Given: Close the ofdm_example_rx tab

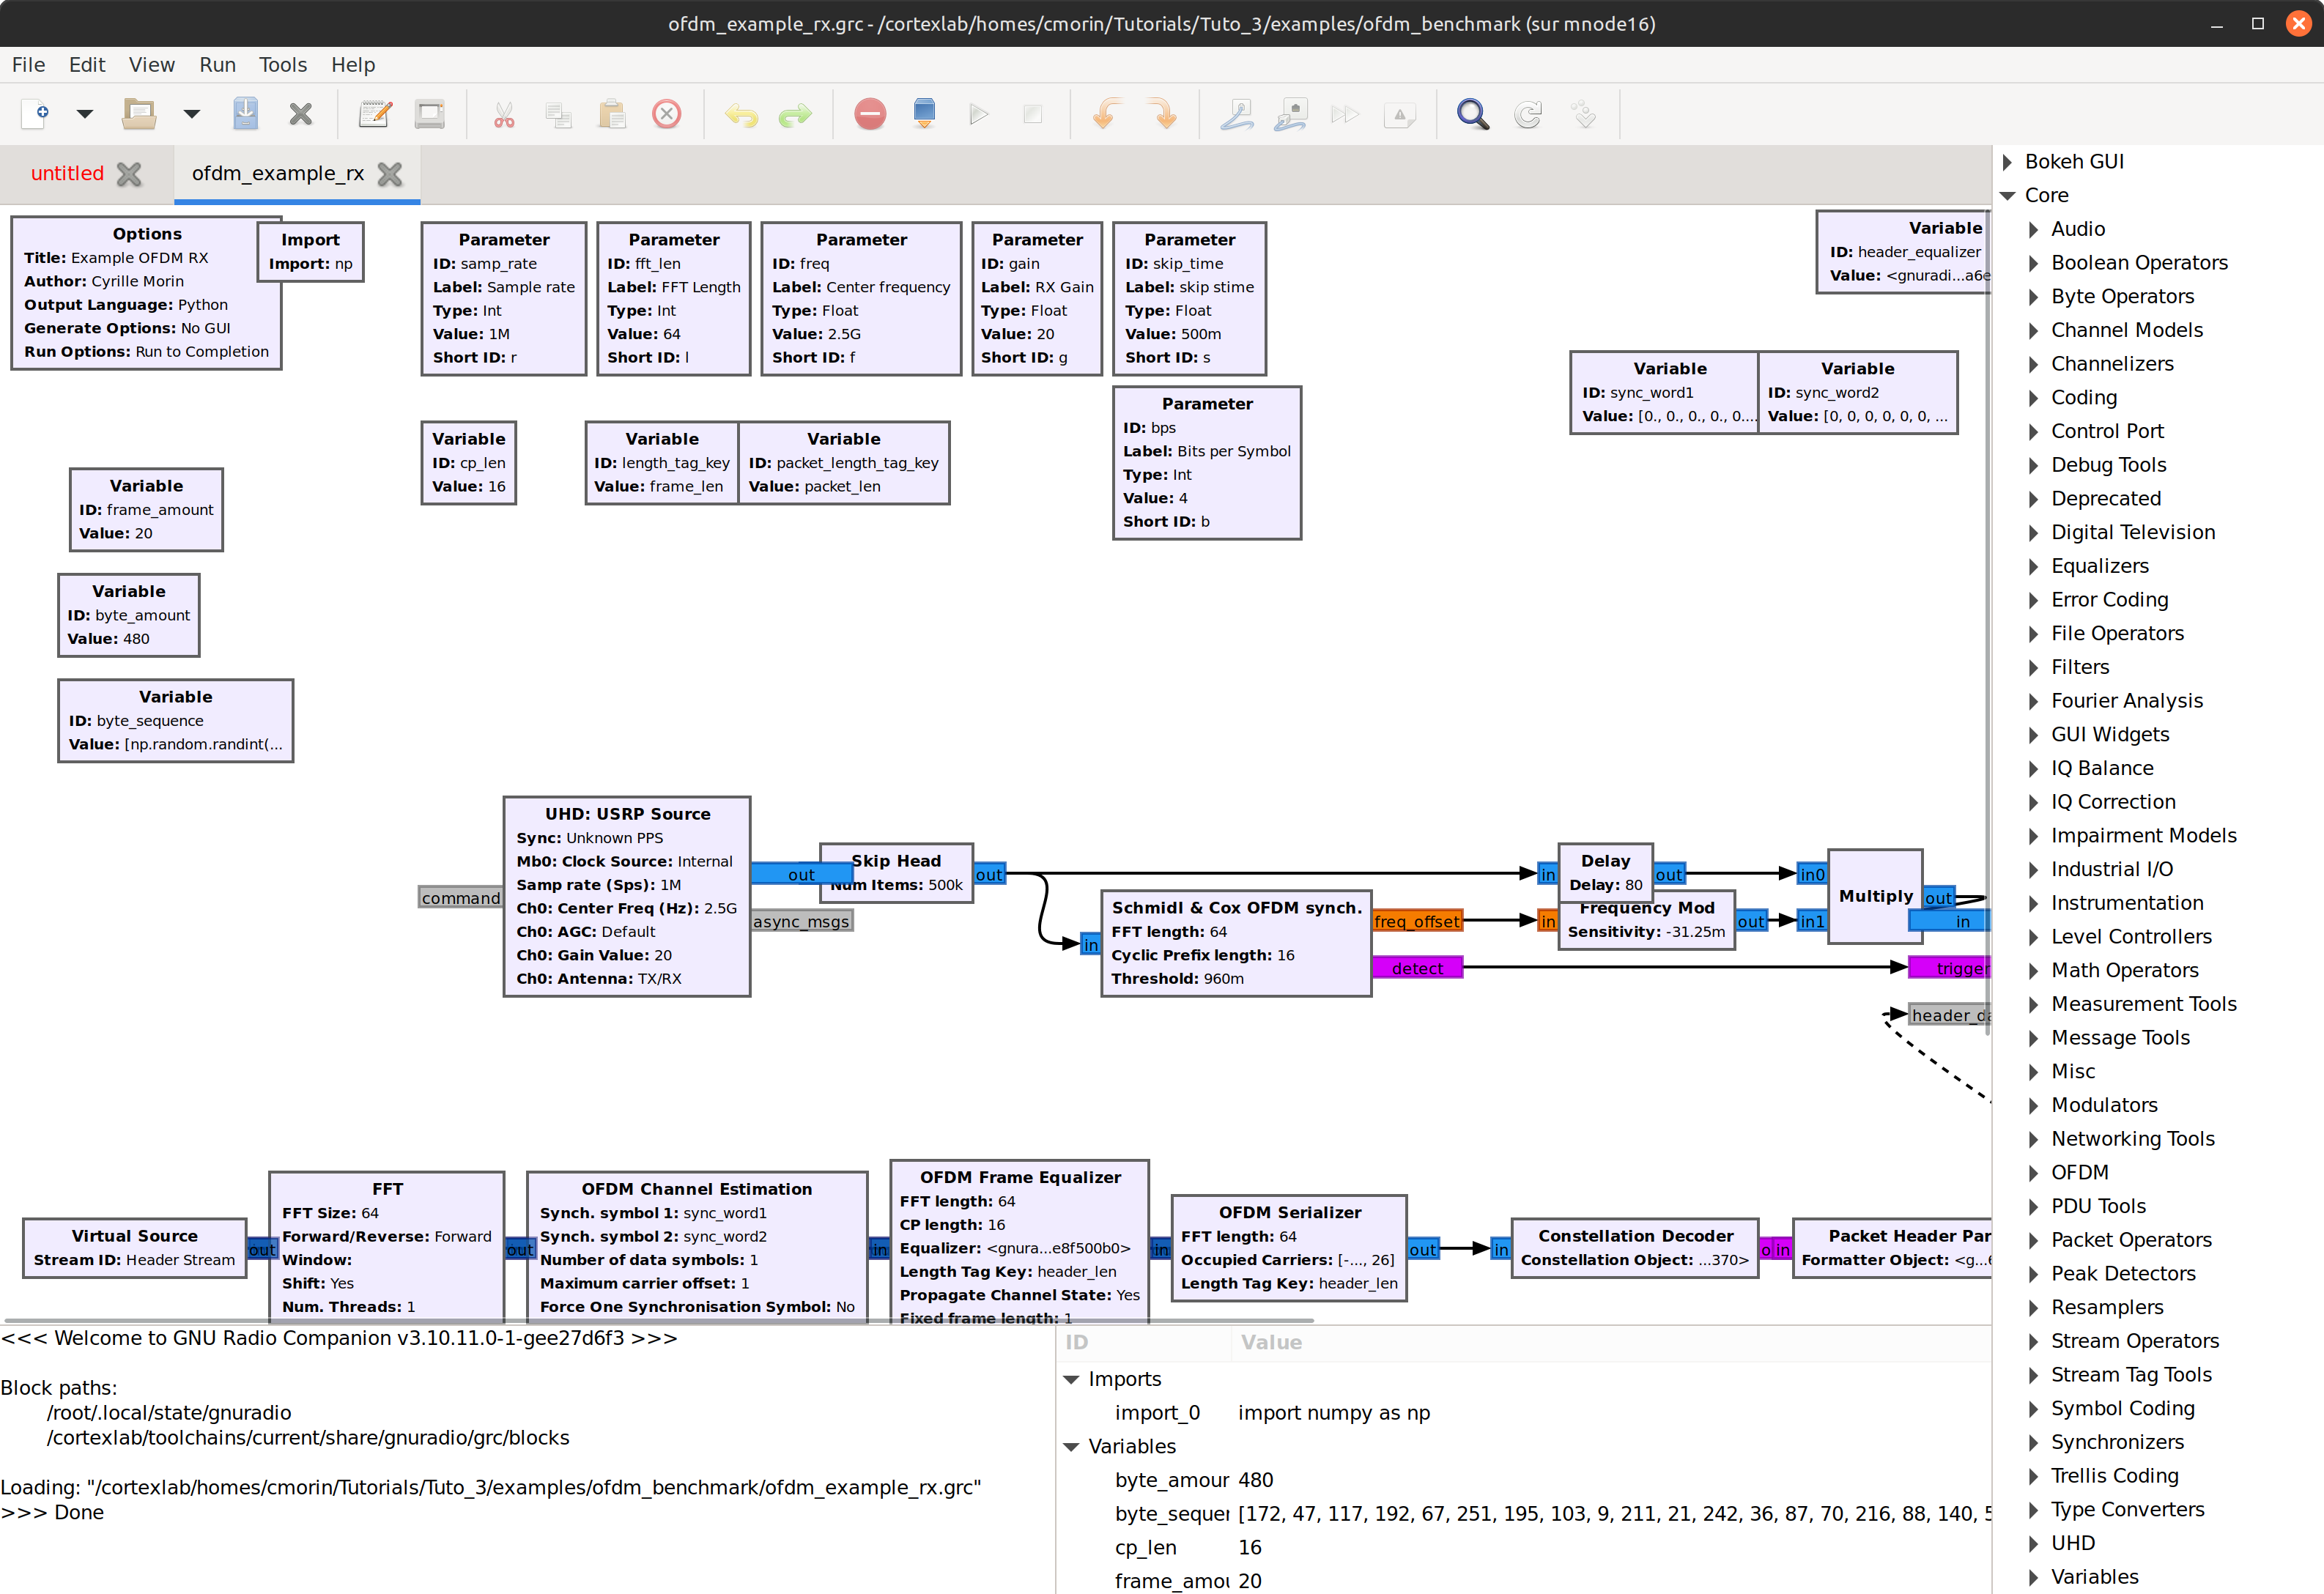Looking at the screenshot, I should (390, 174).
